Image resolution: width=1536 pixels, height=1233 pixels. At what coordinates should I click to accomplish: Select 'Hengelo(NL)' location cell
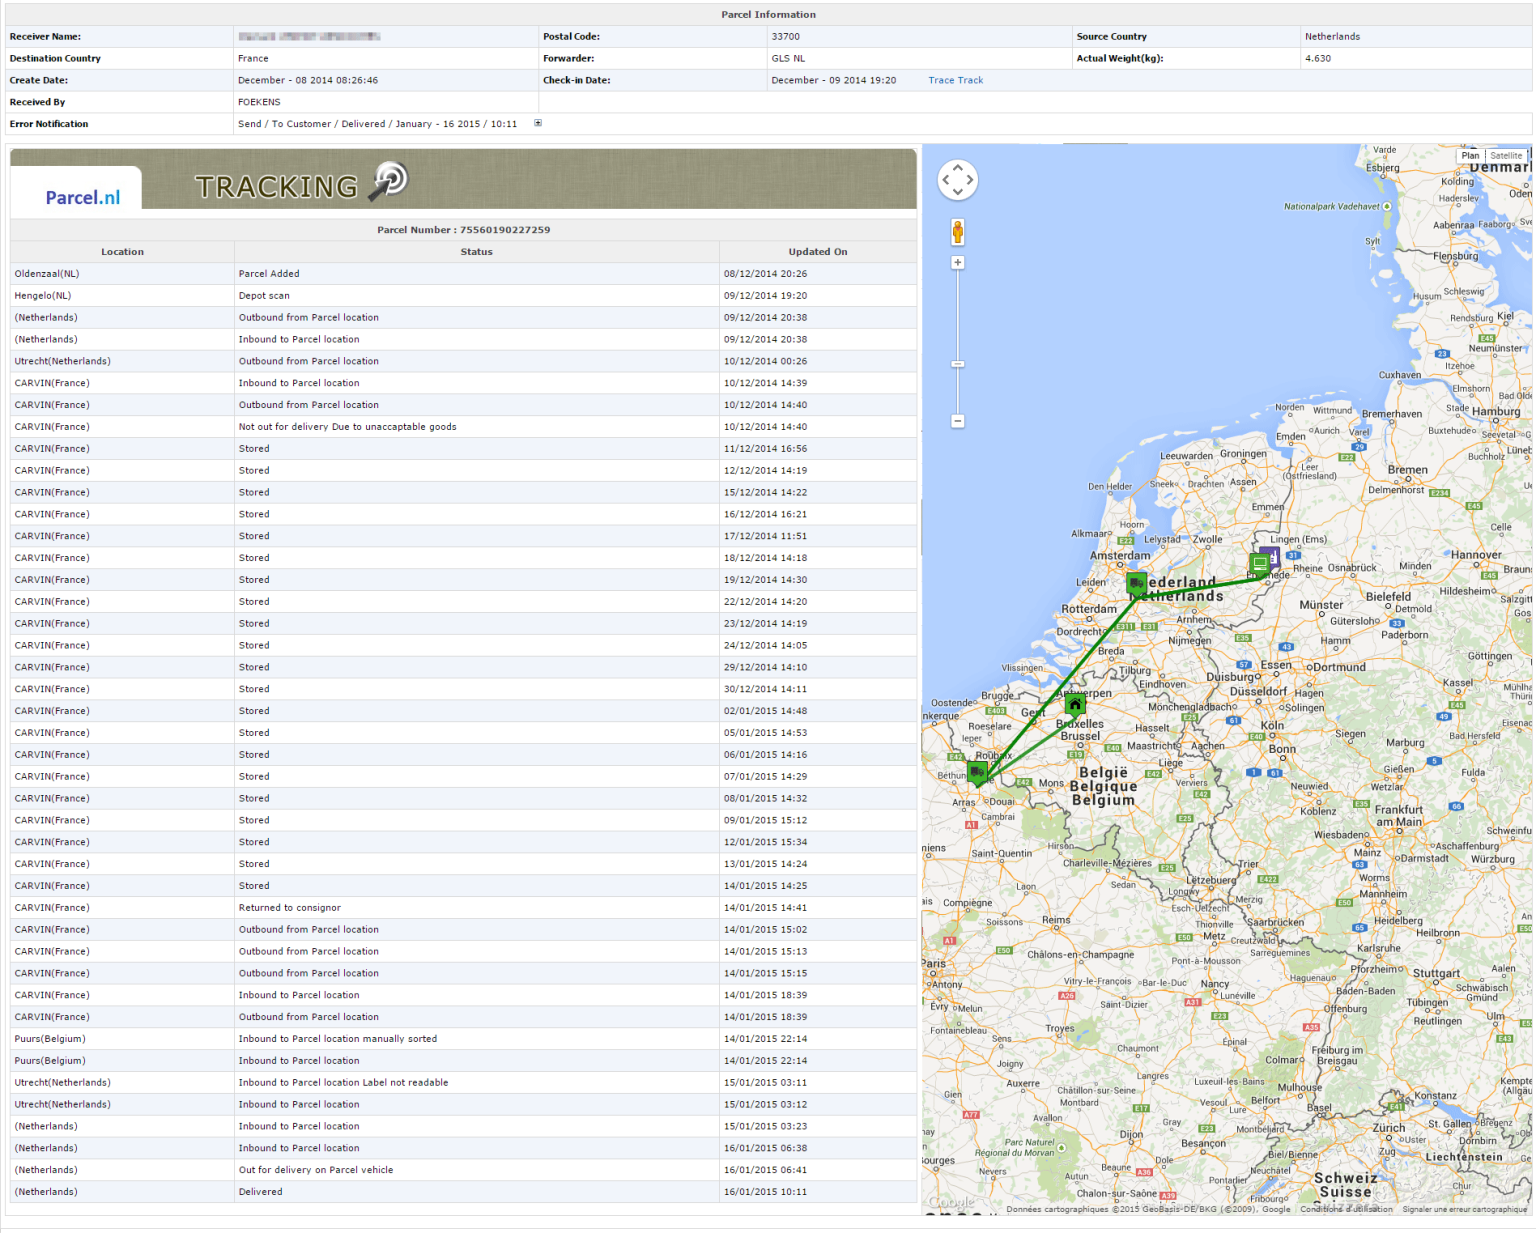(122, 296)
